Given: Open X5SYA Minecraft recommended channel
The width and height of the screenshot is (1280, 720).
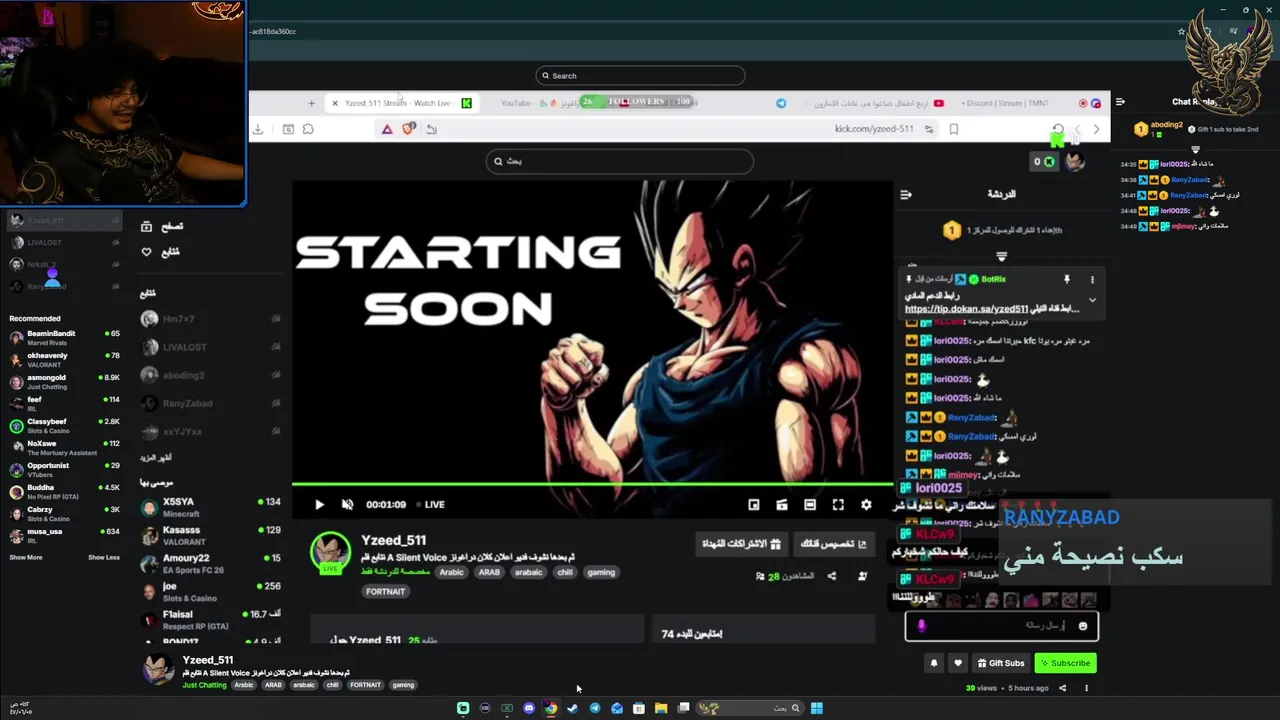Looking at the screenshot, I should (210, 507).
